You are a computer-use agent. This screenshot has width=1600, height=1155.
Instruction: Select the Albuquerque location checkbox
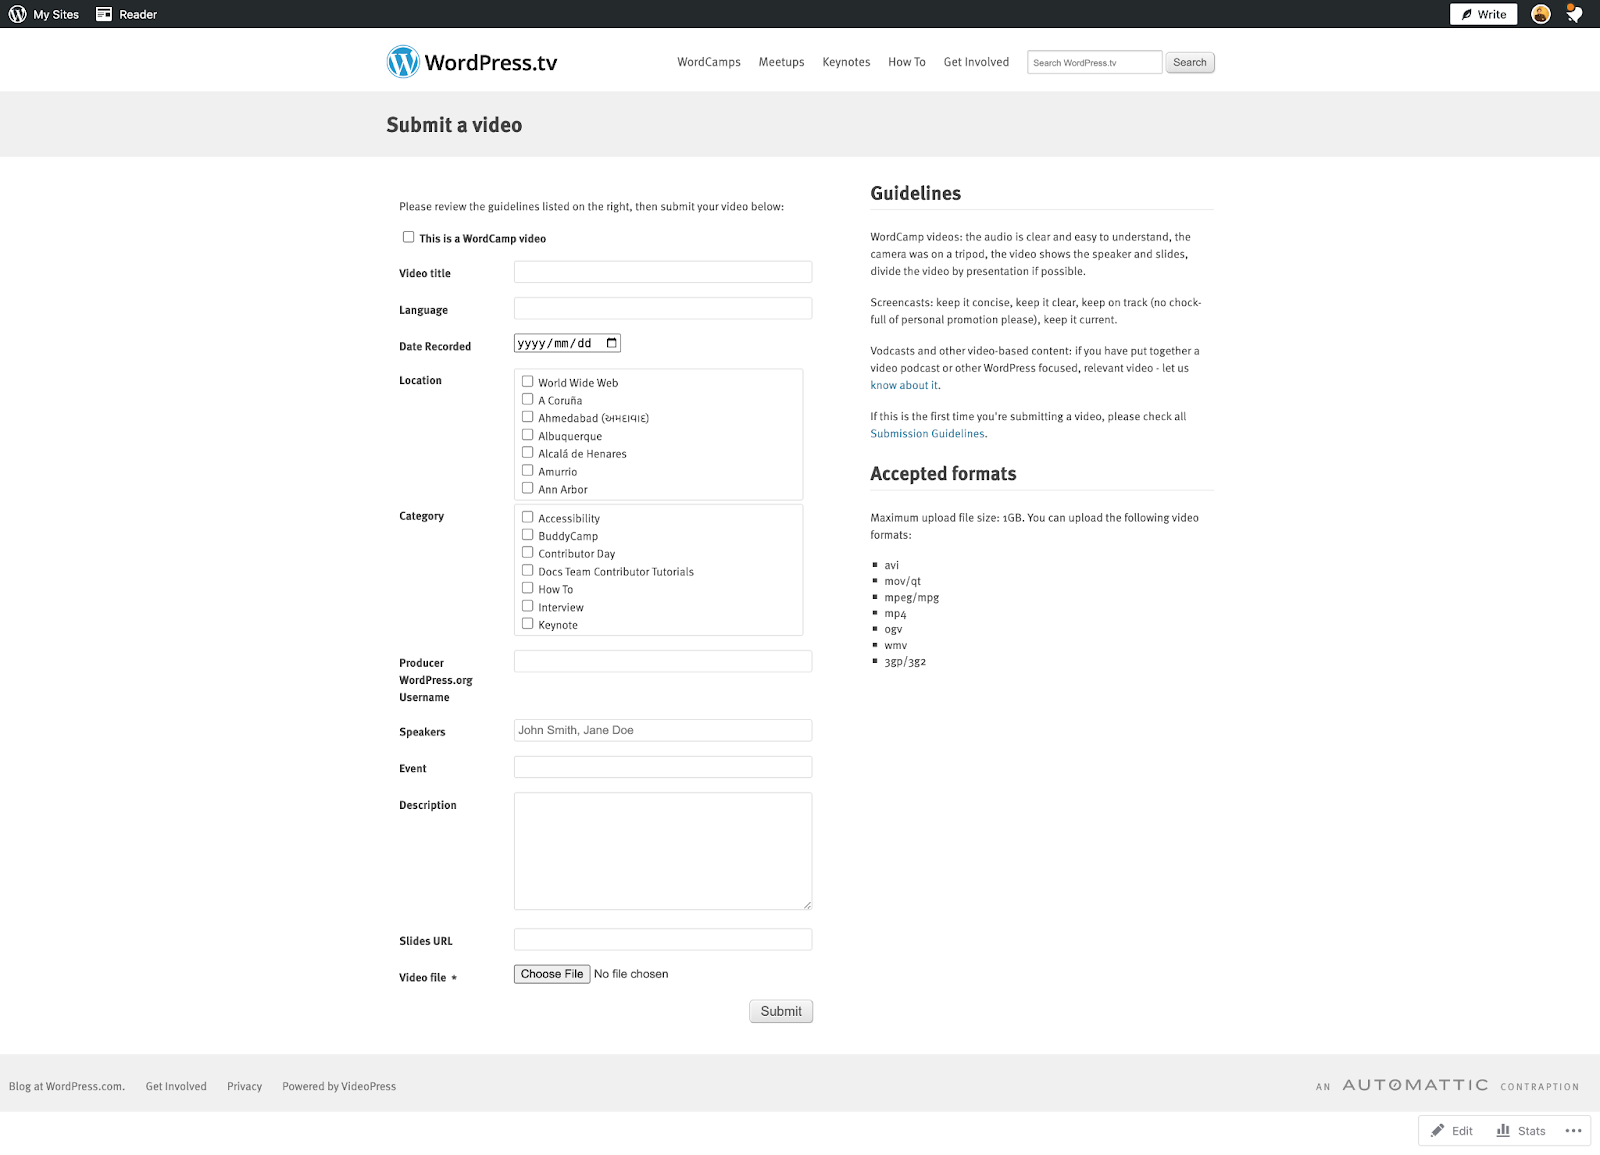527,434
